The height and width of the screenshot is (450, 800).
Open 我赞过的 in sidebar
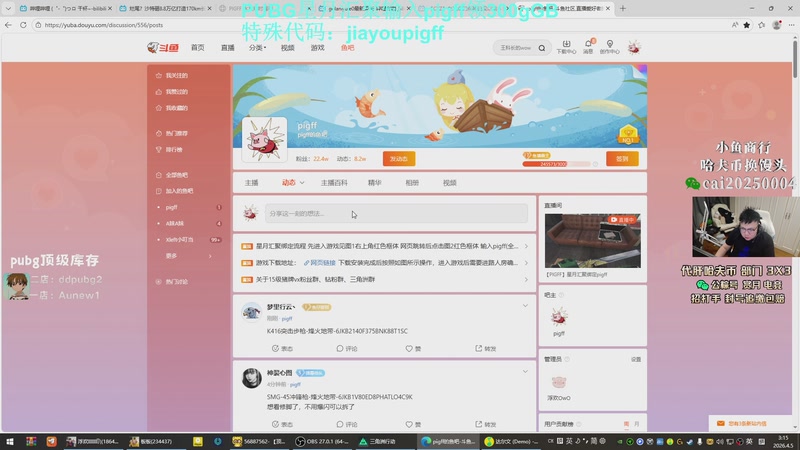[x=172, y=92]
